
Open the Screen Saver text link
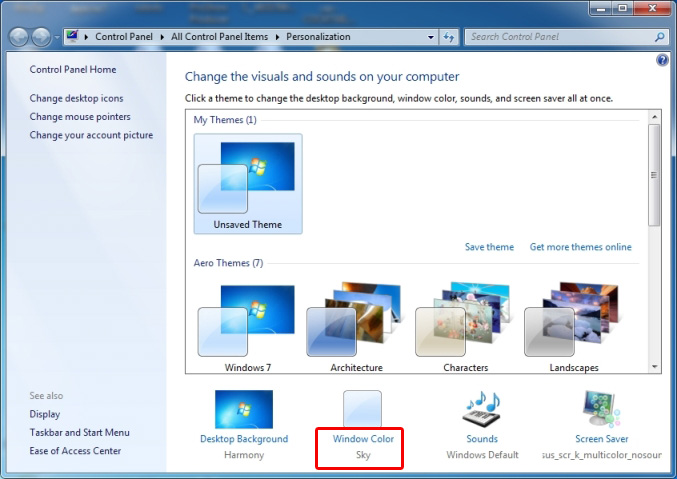pyautogui.click(x=602, y=439)
